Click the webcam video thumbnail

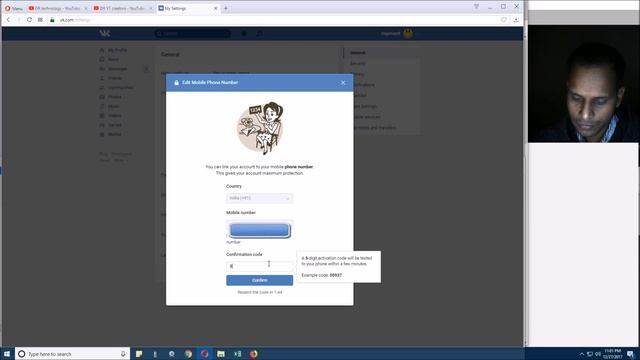(584, 84)
